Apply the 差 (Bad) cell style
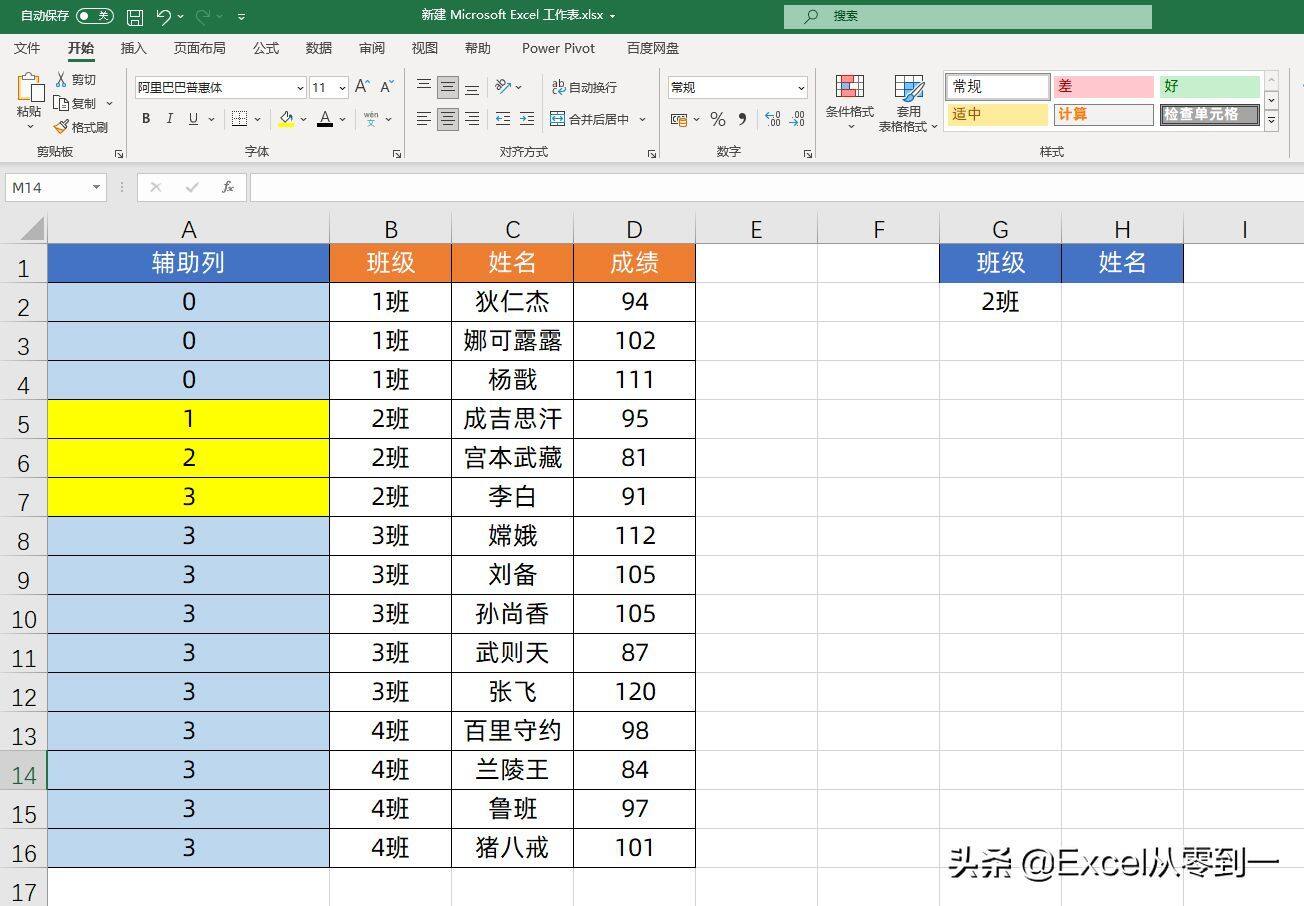 1103,87
